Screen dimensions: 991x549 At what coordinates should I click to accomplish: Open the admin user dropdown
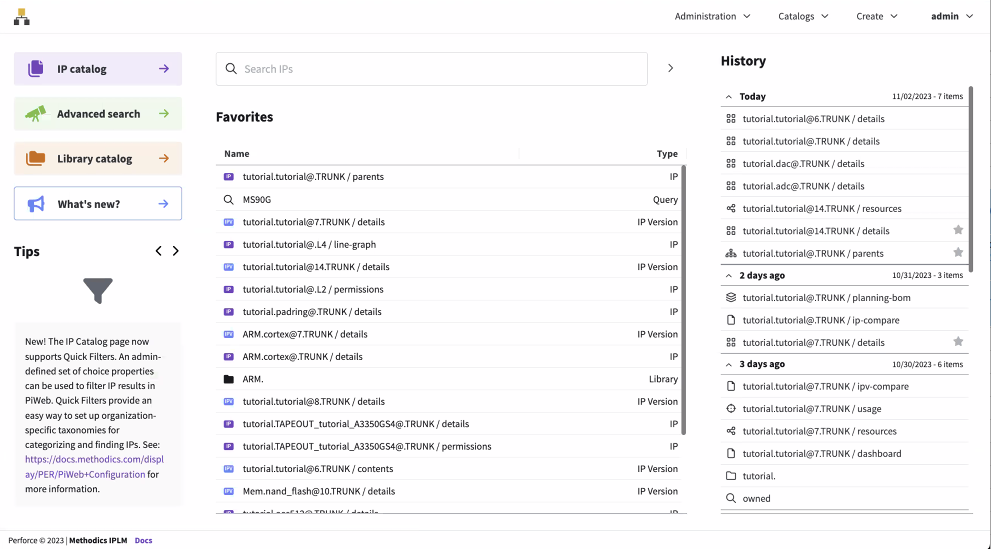coord(951,16)
